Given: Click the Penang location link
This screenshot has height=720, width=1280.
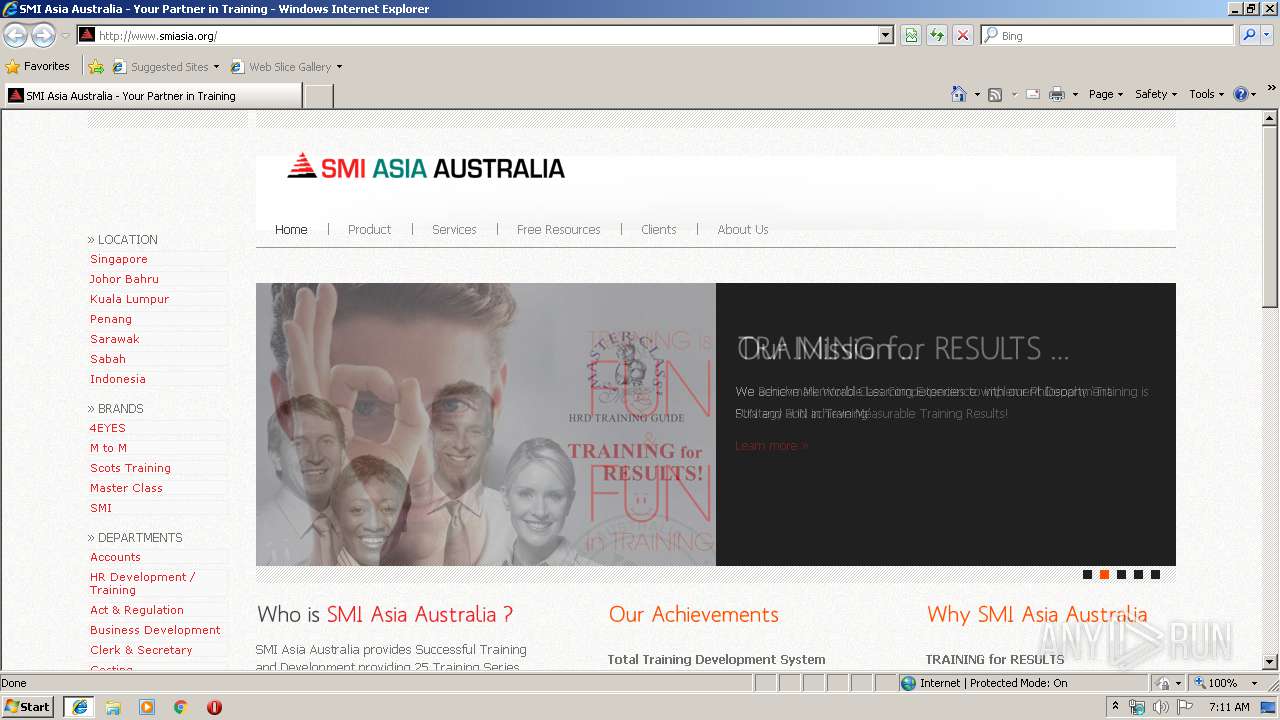Looking at the screenshot, I should tap(110, 319).
